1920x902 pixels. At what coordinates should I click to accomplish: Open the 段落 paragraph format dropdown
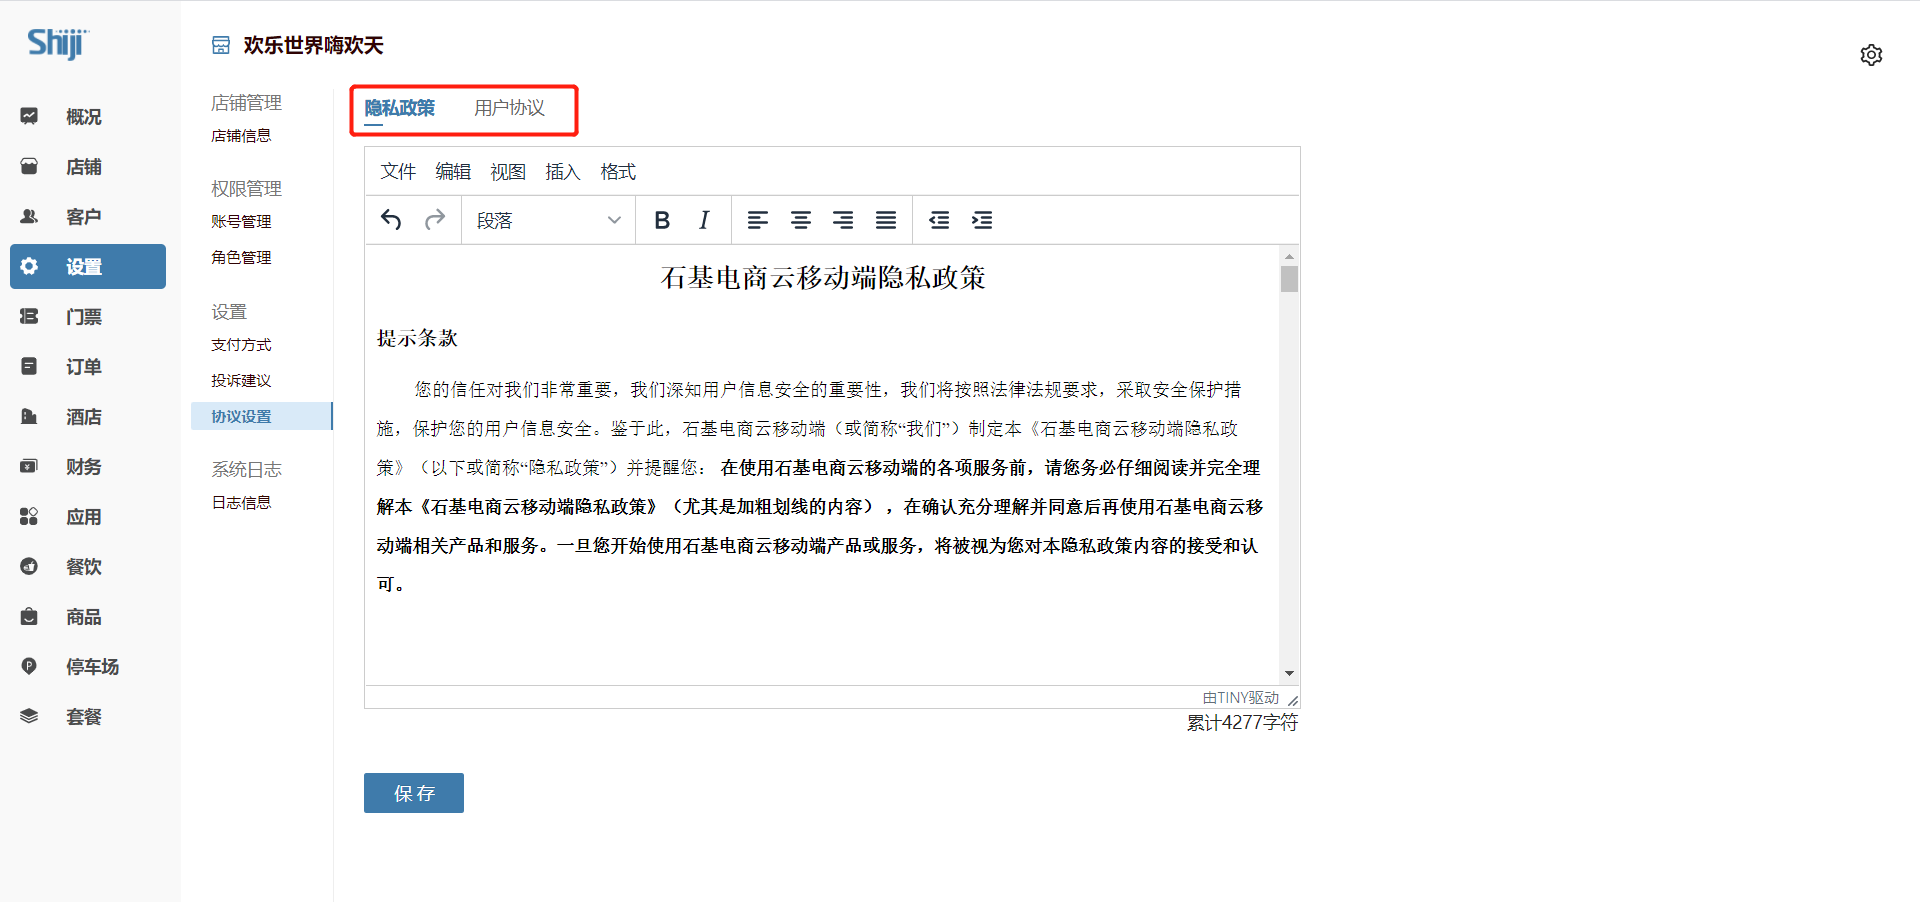point(548,220)
